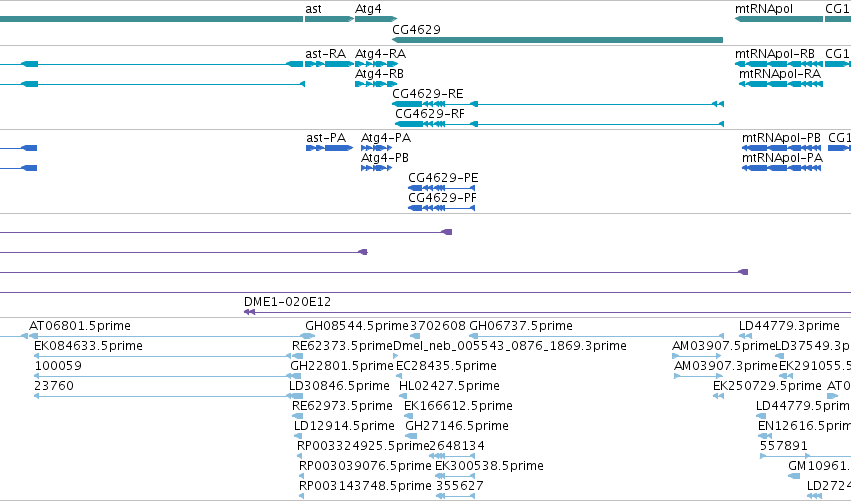Select the 3702608 feature

coord(415,336)
